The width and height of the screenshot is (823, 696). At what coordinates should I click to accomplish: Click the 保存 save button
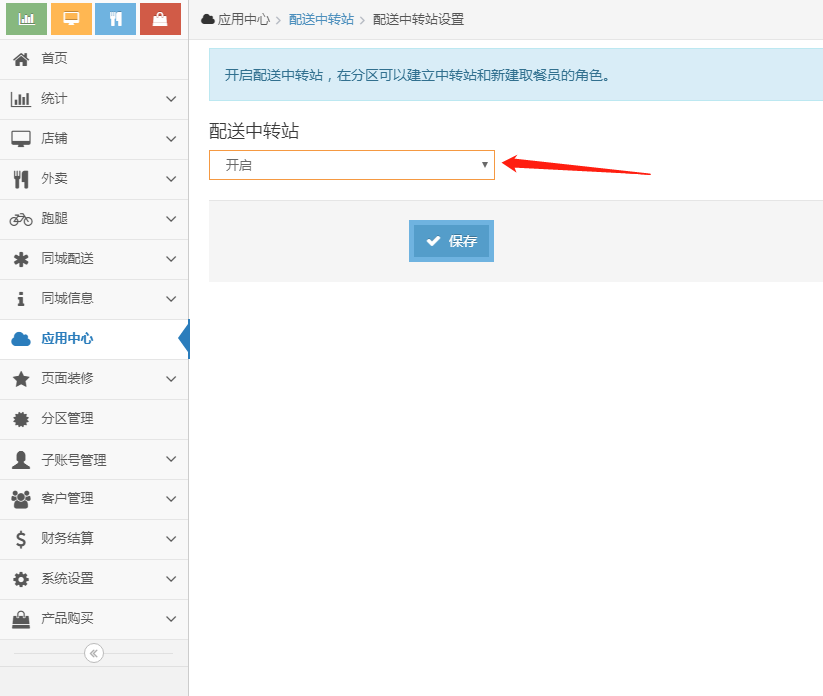coord(451,241)
